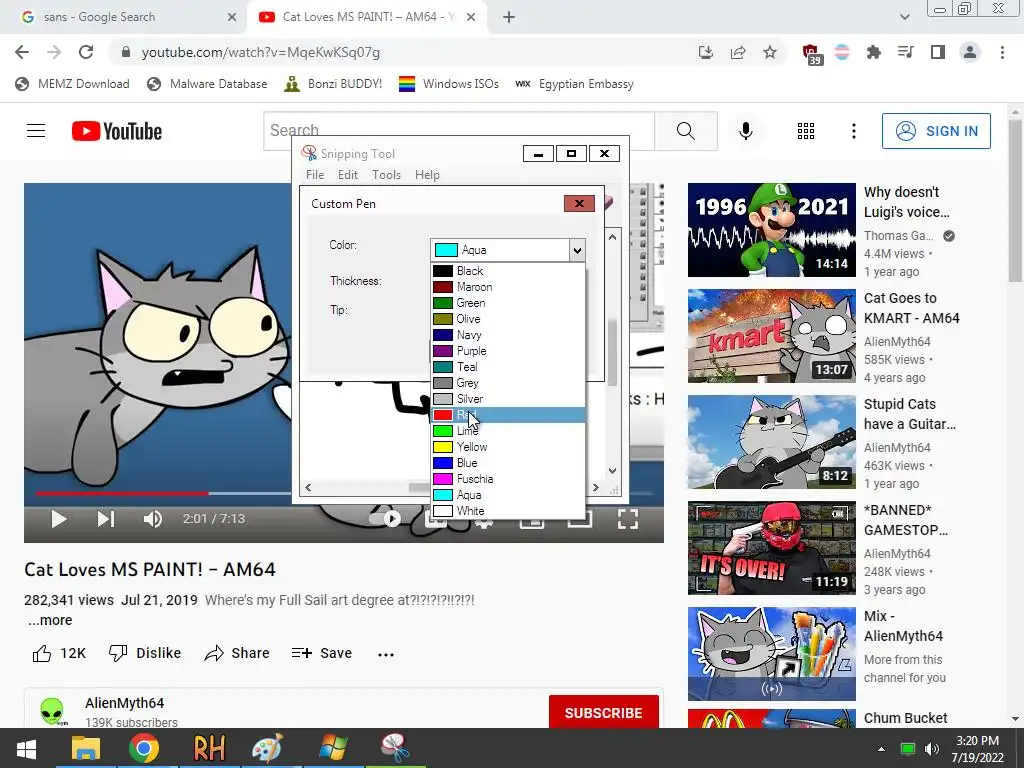Open AlienMyth64 channel name link
This screenshot has width=1024, height=768.
(x=125, y=703)
